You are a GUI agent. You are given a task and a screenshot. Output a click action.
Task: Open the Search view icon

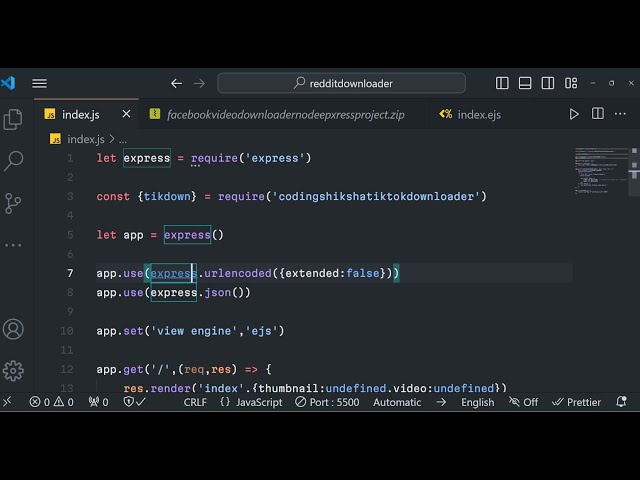[x=13, y=161]
